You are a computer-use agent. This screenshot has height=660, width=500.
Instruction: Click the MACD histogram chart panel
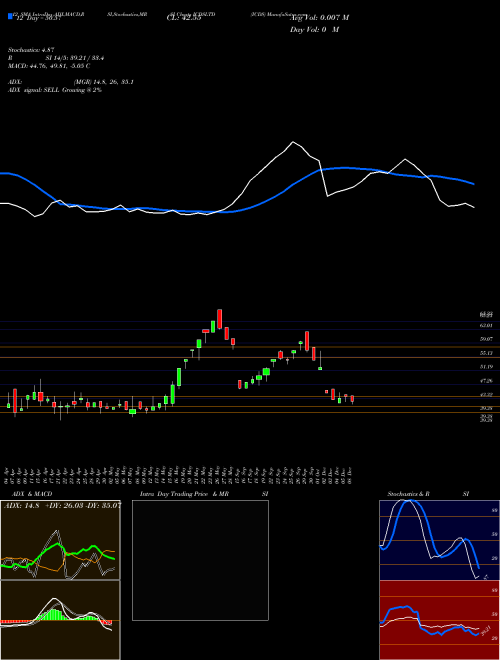pos(60,620)
